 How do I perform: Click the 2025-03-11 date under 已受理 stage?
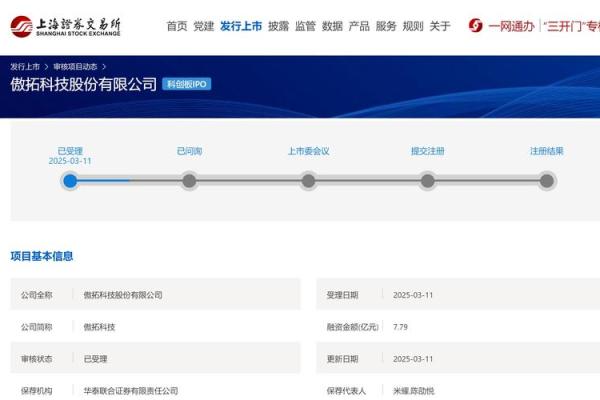coord(70,161)
